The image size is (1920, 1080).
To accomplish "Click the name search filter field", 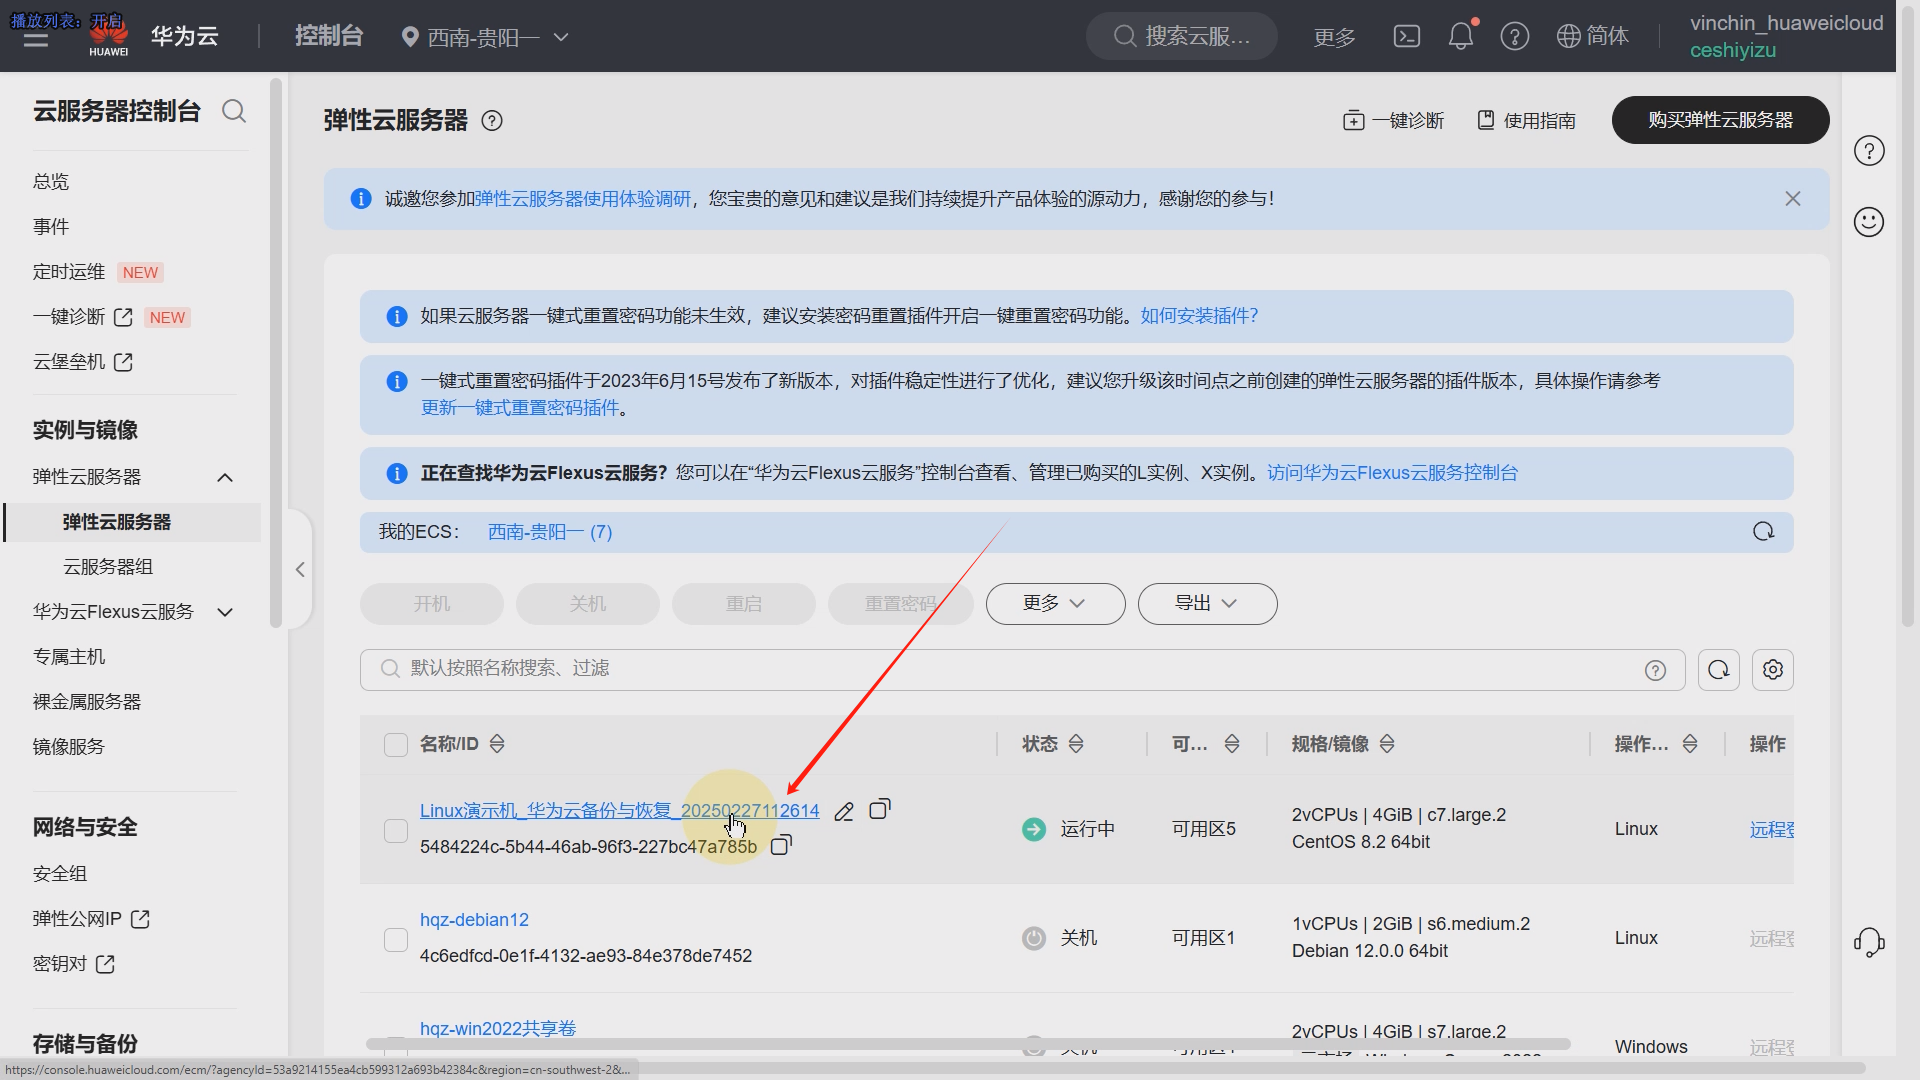I will click(1000, 669).
